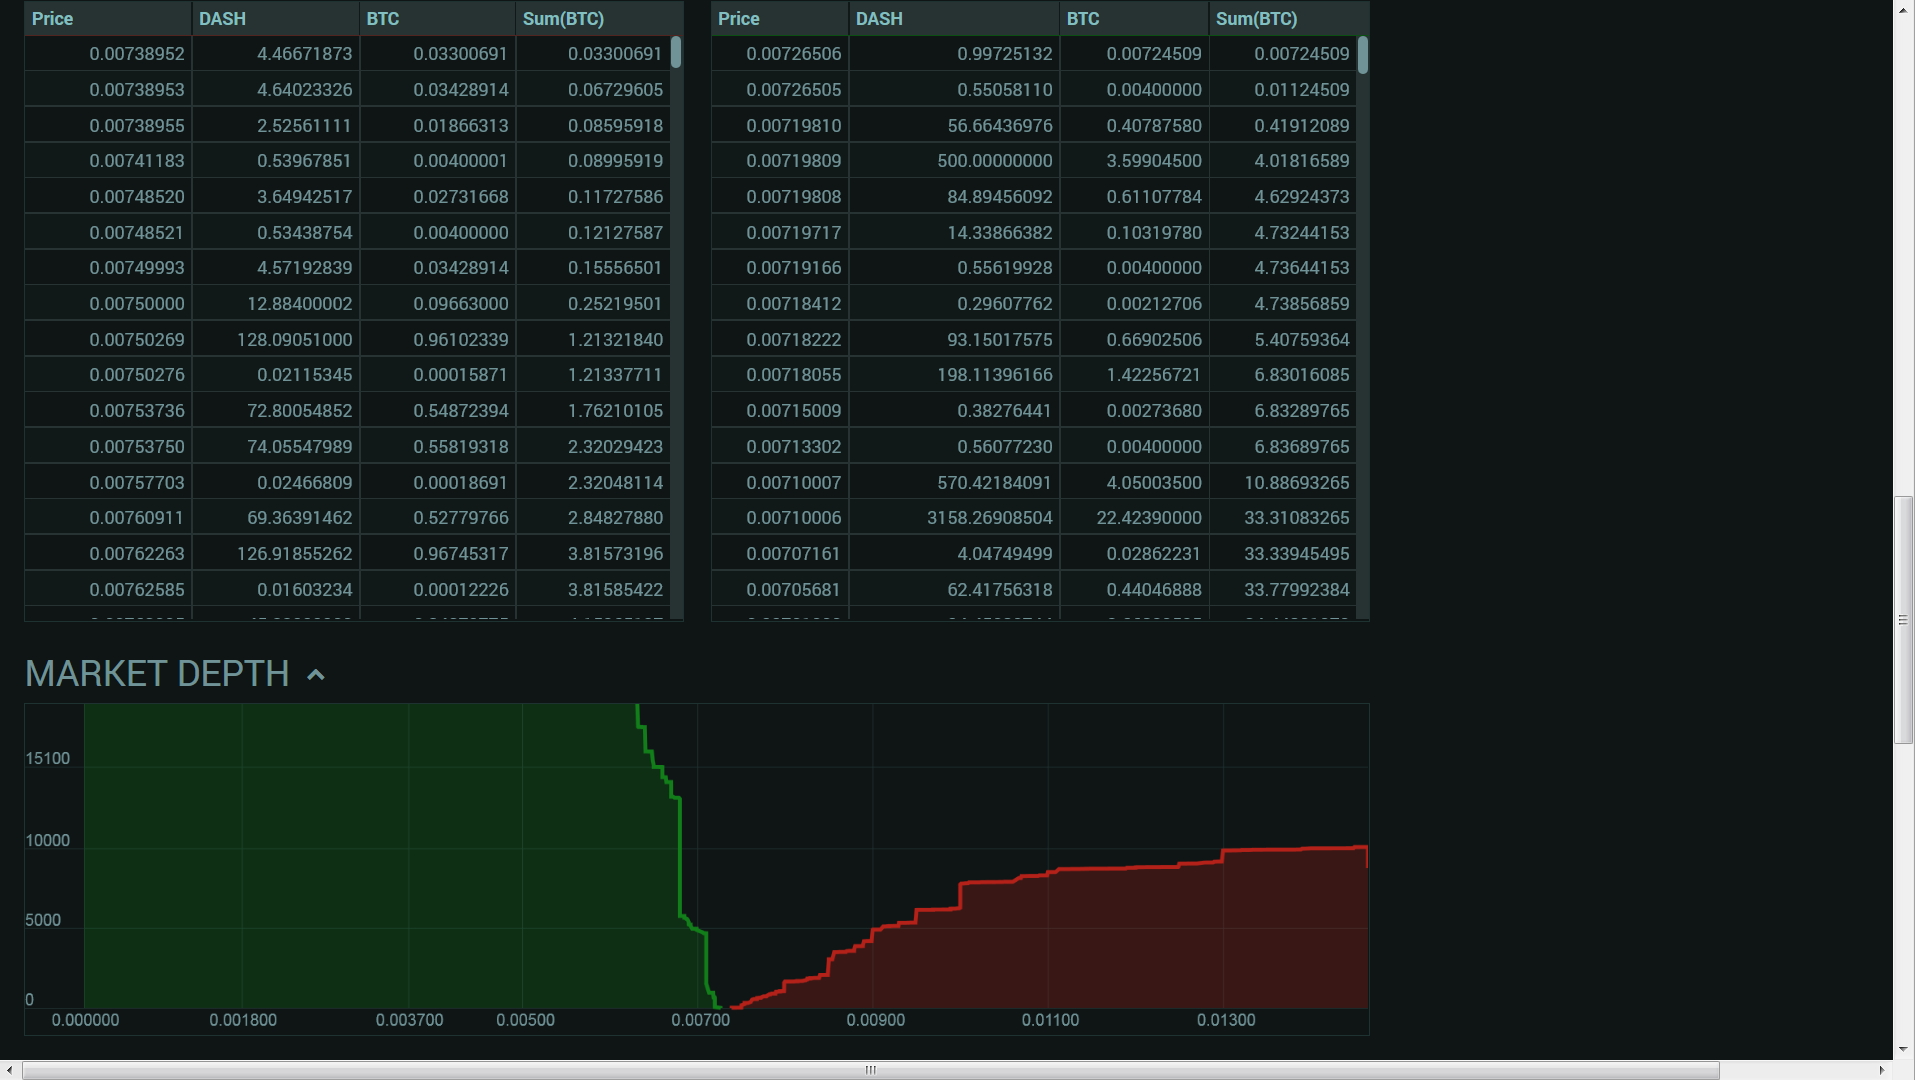This screenshot has width=1920, height=1080.
Task: Click the scroll-down arrow of page scrollbar
Action: pyautogui.click(x=1903, y=1050)
